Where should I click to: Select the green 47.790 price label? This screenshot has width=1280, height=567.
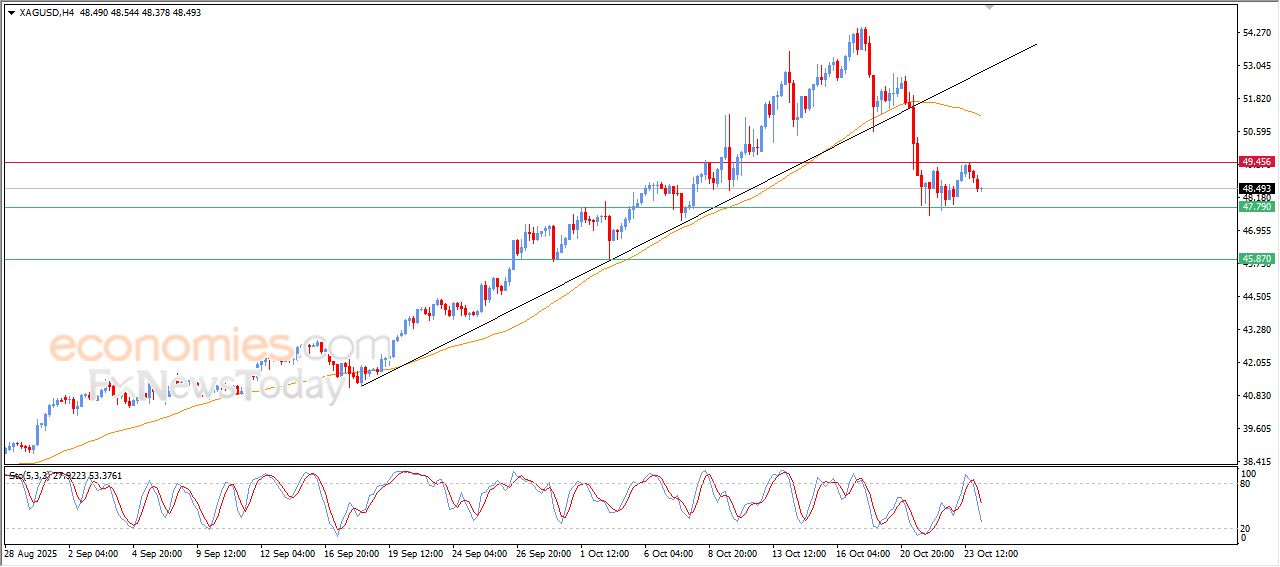[x=1255, y=206]
